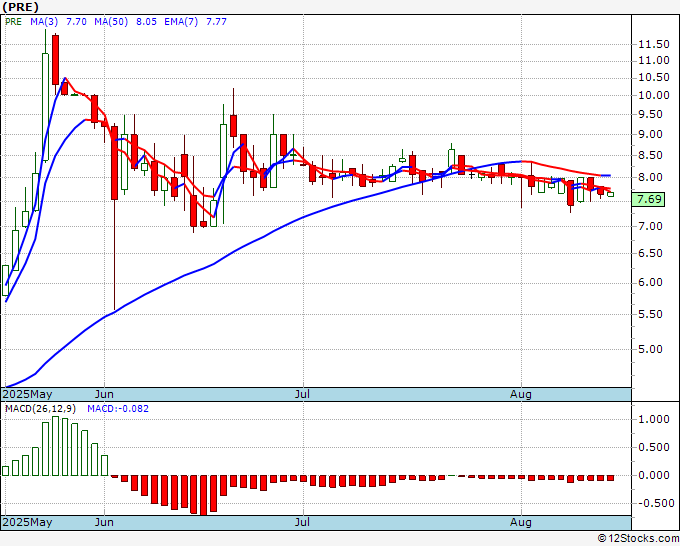
Task: Click the 5.50 price axis label
Action: [x=651, y=314]
